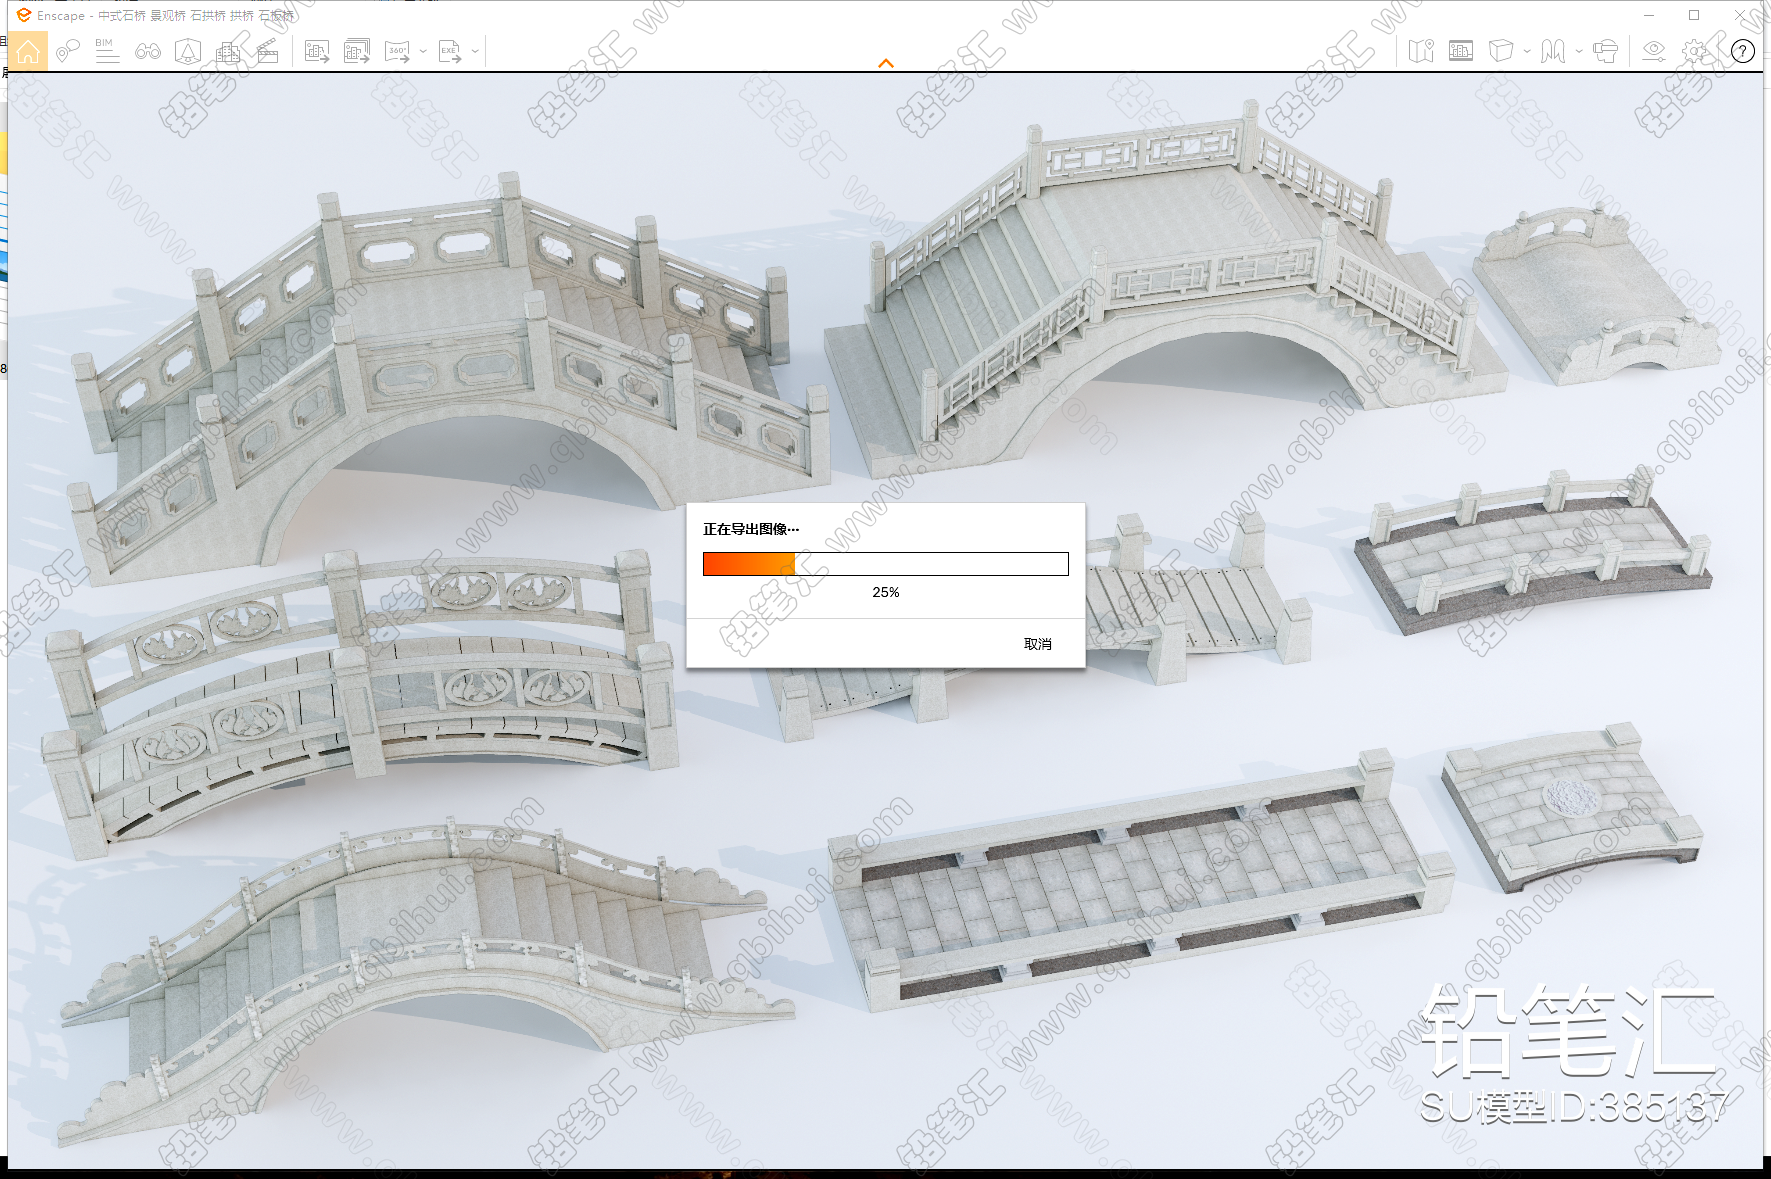
Task: Maximize the Enscape window
Action: click(x=1694, y=15)
